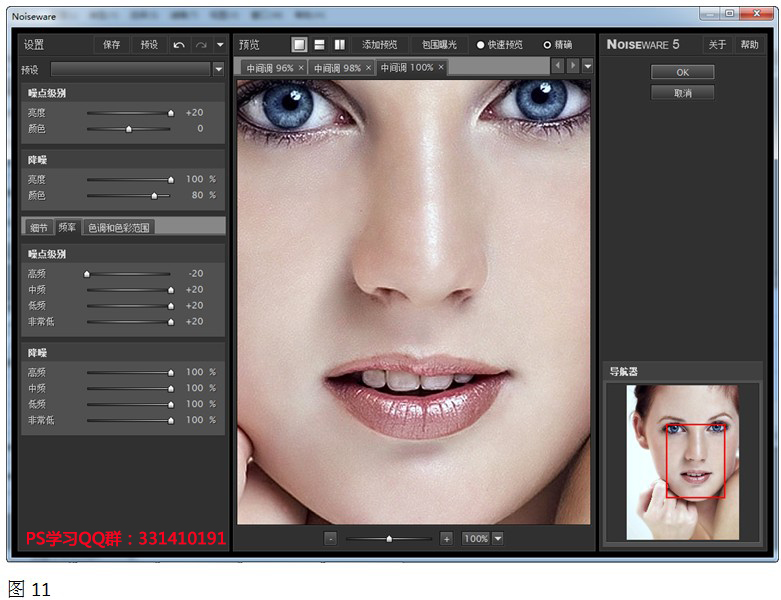Image resolution: width=781 pixels, height=600 pixels.
Task: Click the main face preview image
Action: tap(413, 302)
